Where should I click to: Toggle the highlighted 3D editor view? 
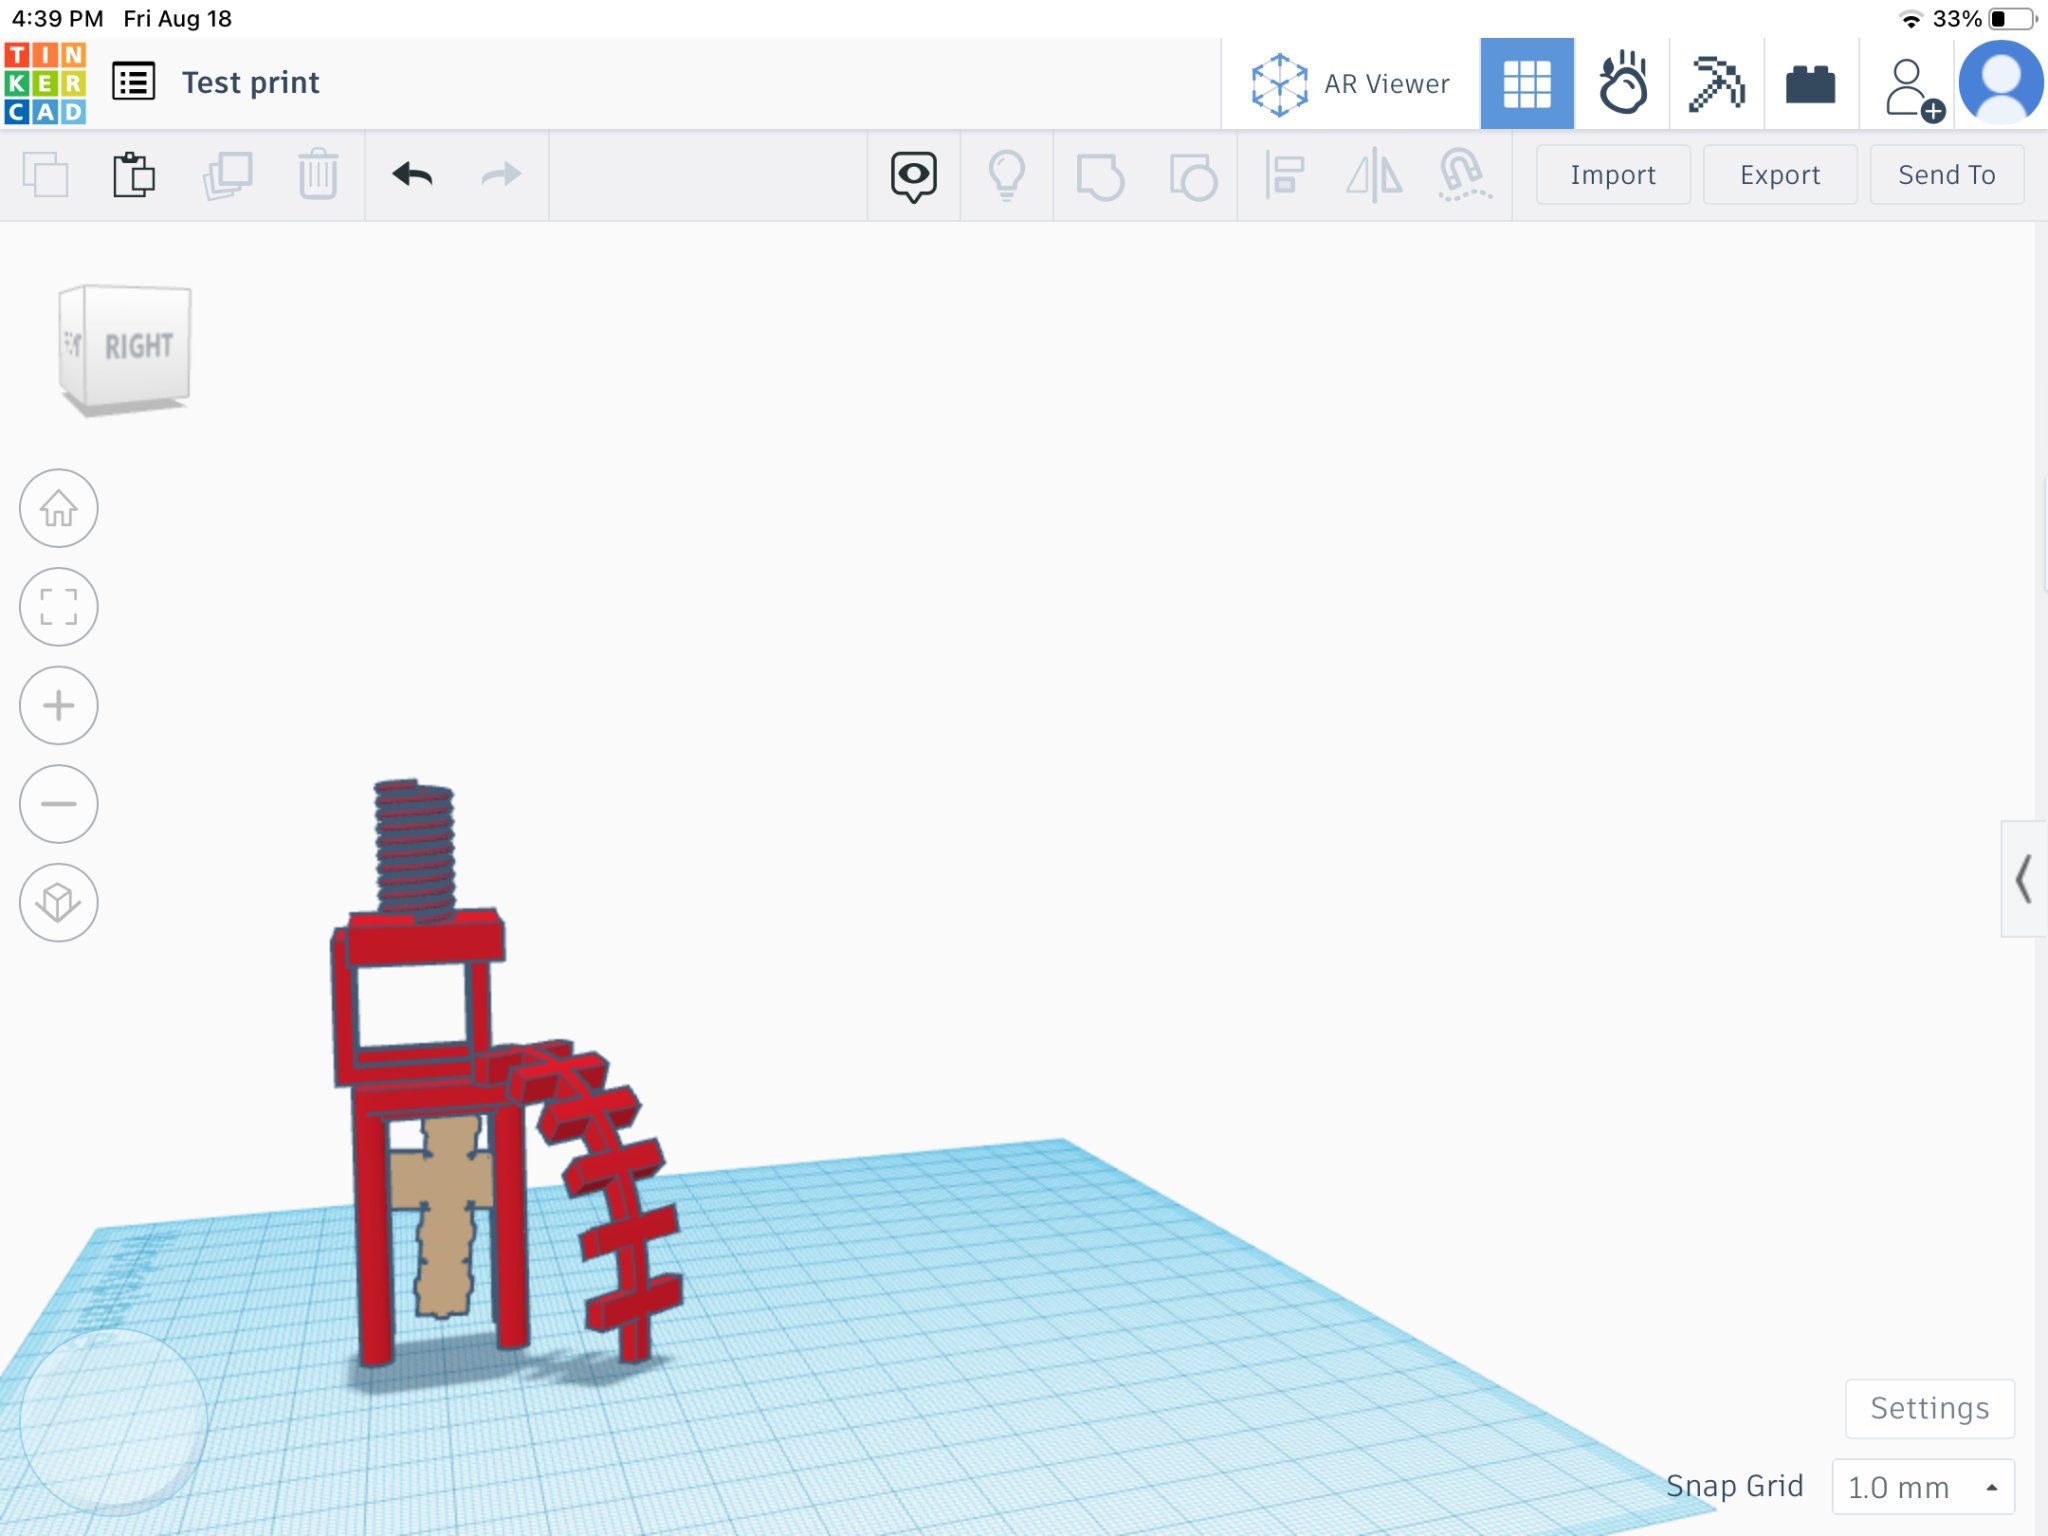[1527, 82]
